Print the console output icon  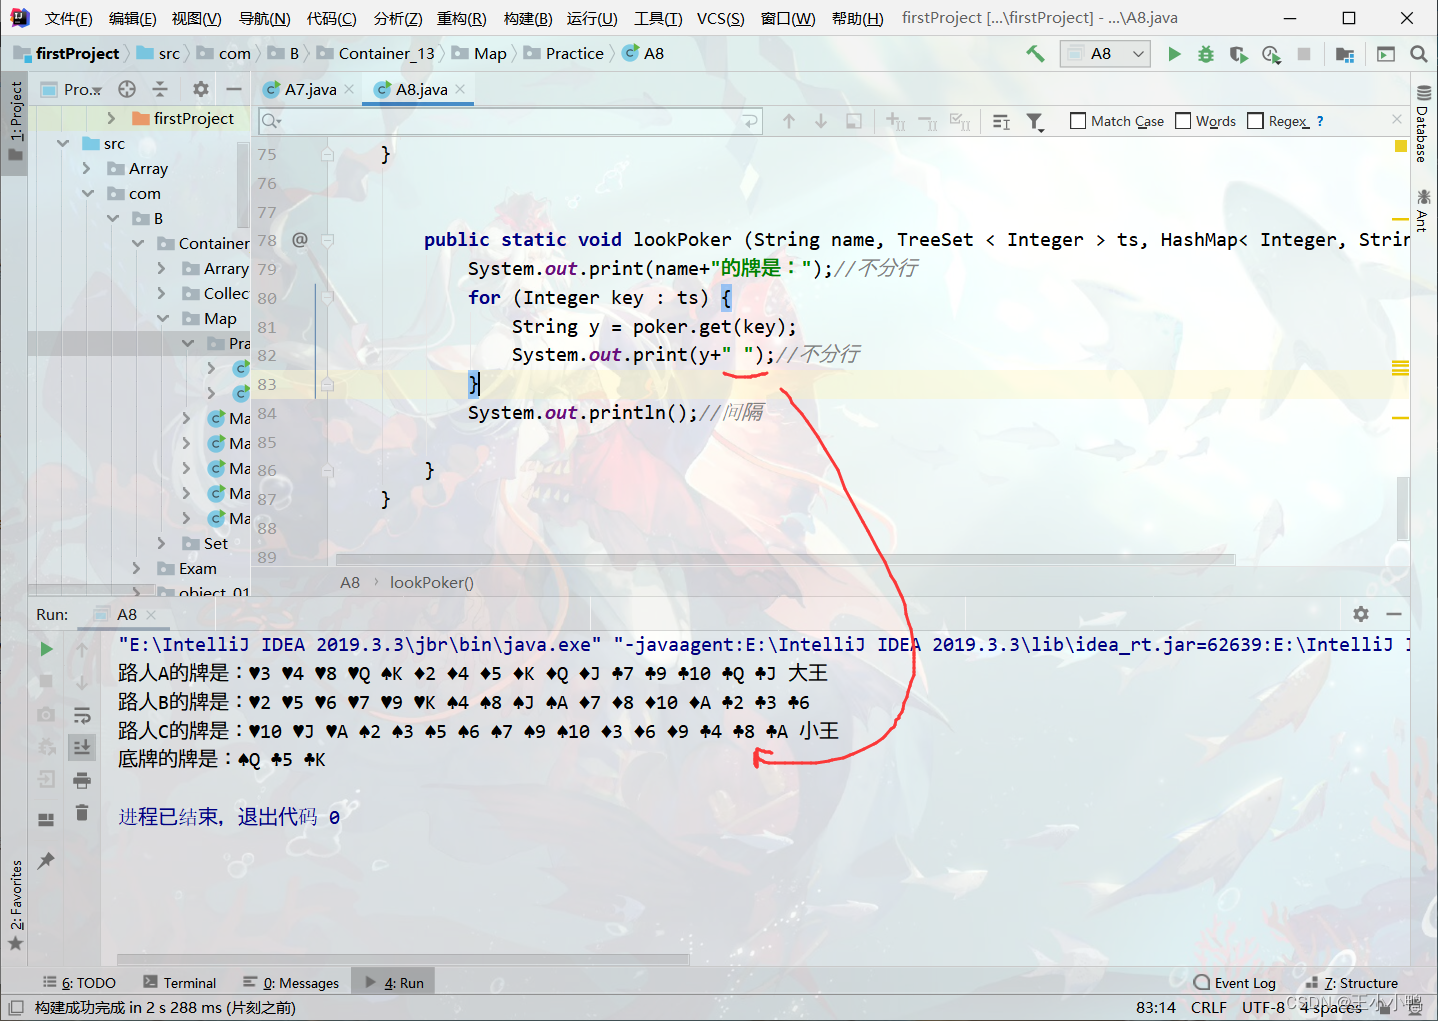pyautogui.click(x=82, y=780)
